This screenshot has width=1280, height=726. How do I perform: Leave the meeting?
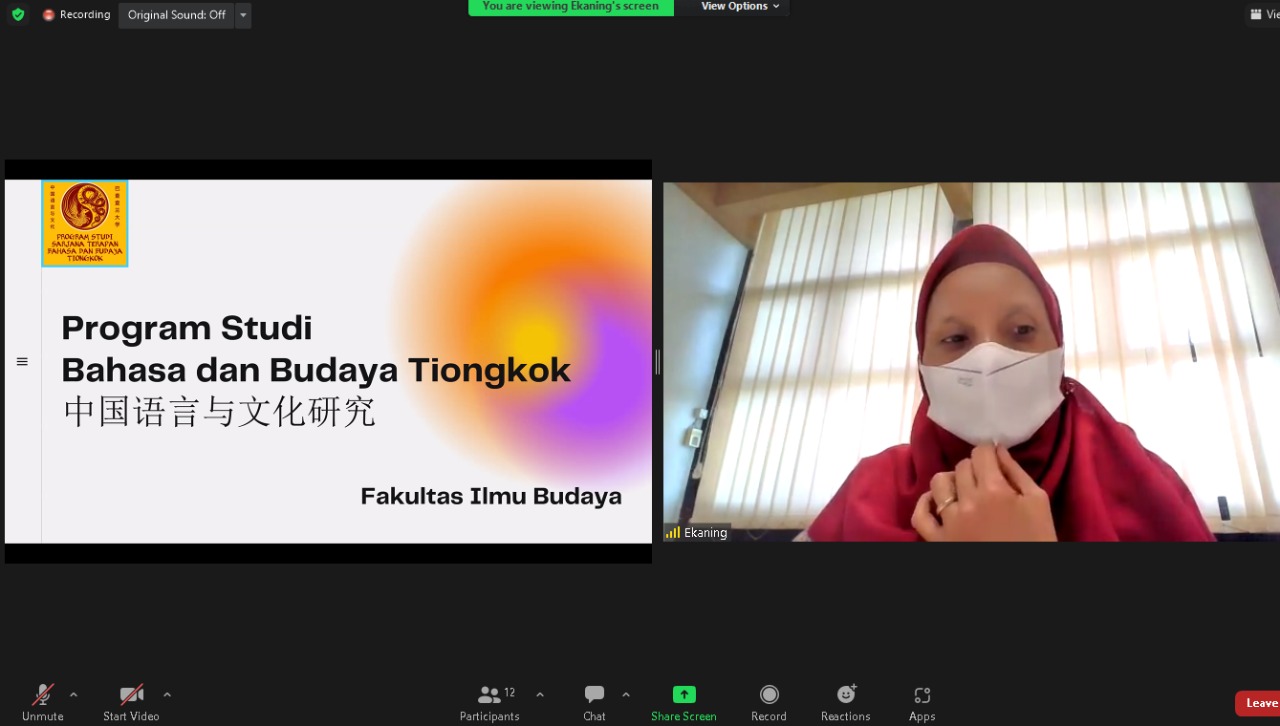coord(1260,702)
